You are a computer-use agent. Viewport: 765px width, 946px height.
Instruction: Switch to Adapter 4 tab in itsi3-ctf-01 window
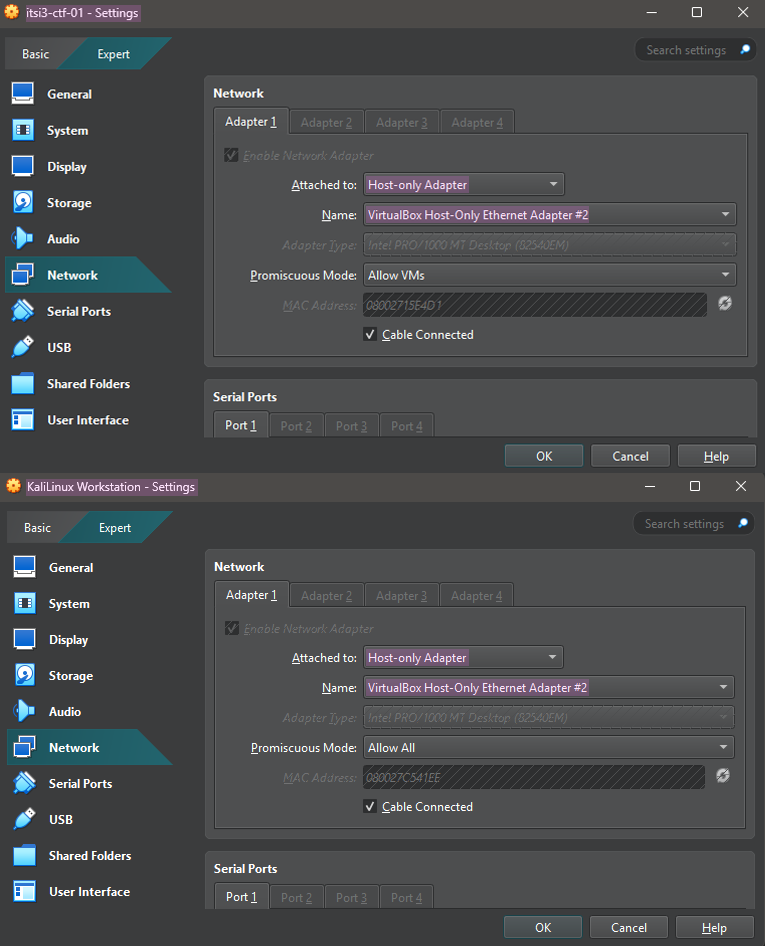(477, 122)
